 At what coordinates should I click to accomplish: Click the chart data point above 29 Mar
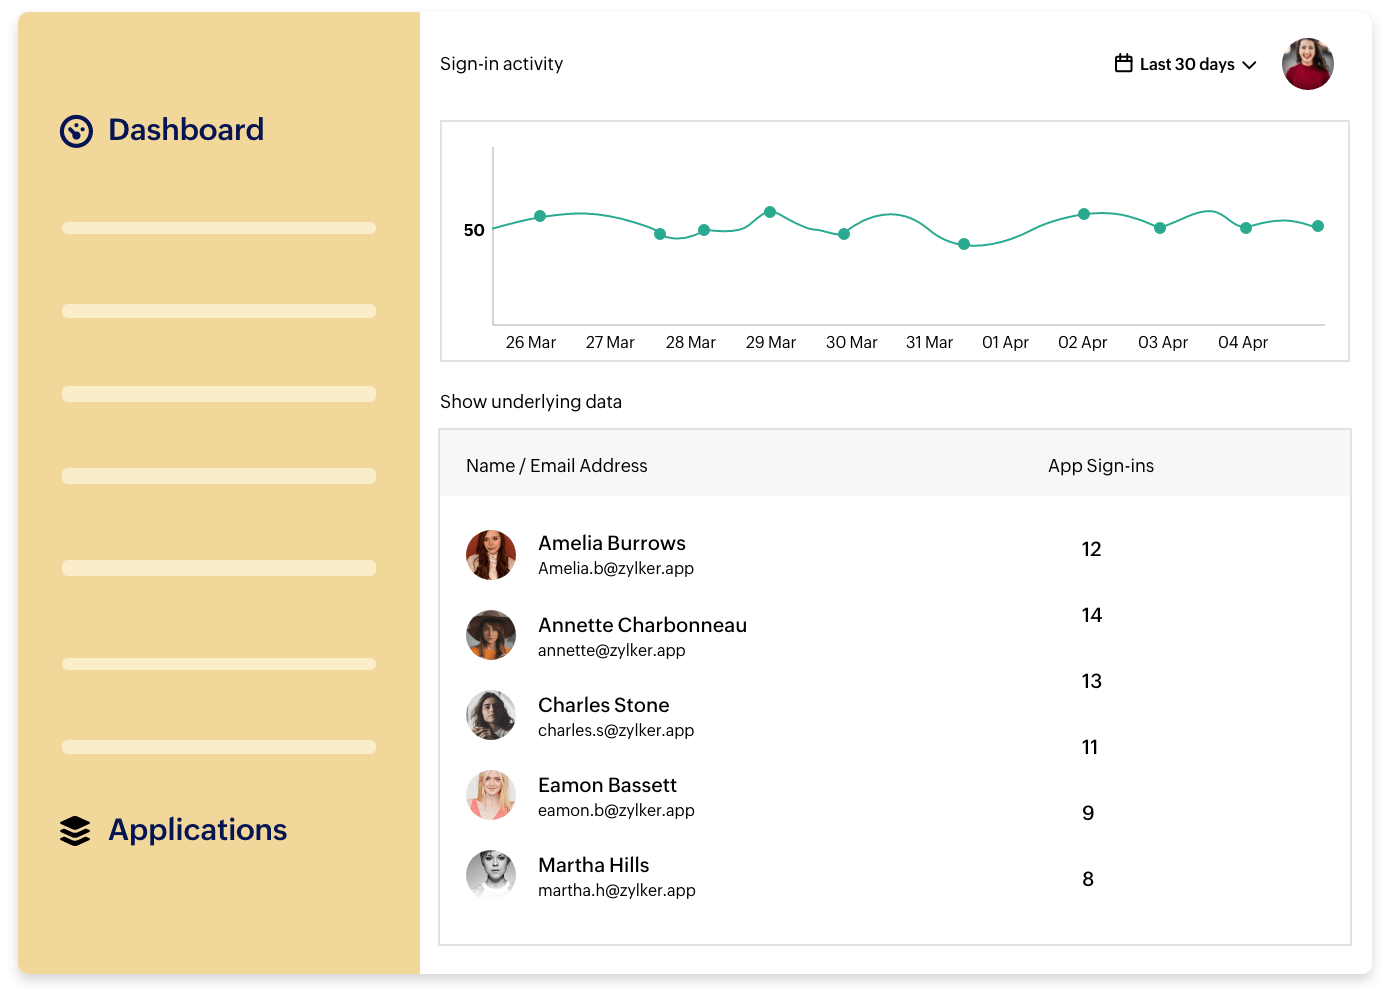770,212
